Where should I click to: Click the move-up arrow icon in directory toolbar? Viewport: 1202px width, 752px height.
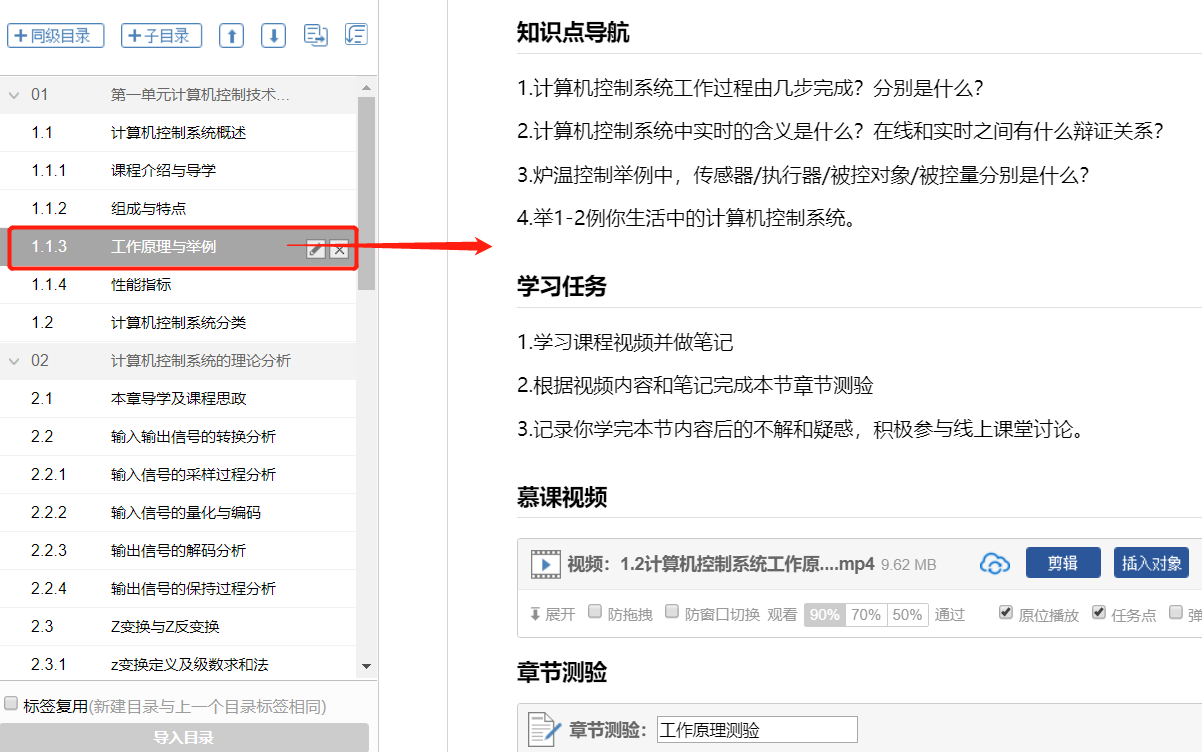231,36
